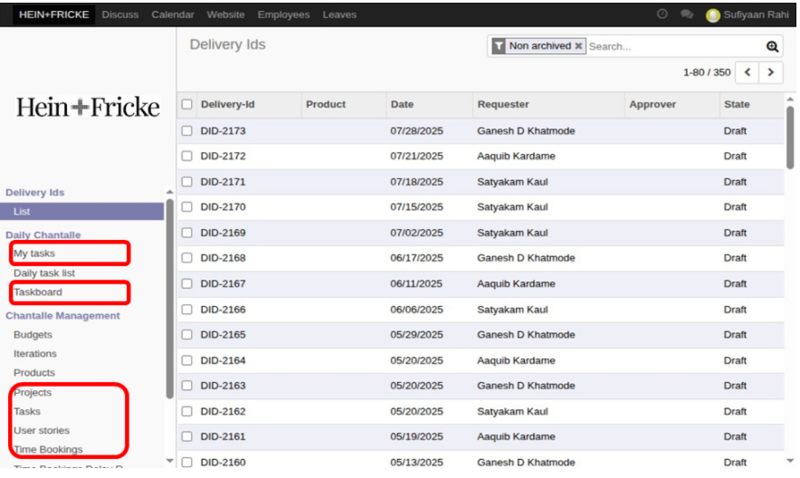Image resolution: width=800 pixels, height=478 pixels.
Task: Check the box for DID-2173
Action: (x=187, y=131)
